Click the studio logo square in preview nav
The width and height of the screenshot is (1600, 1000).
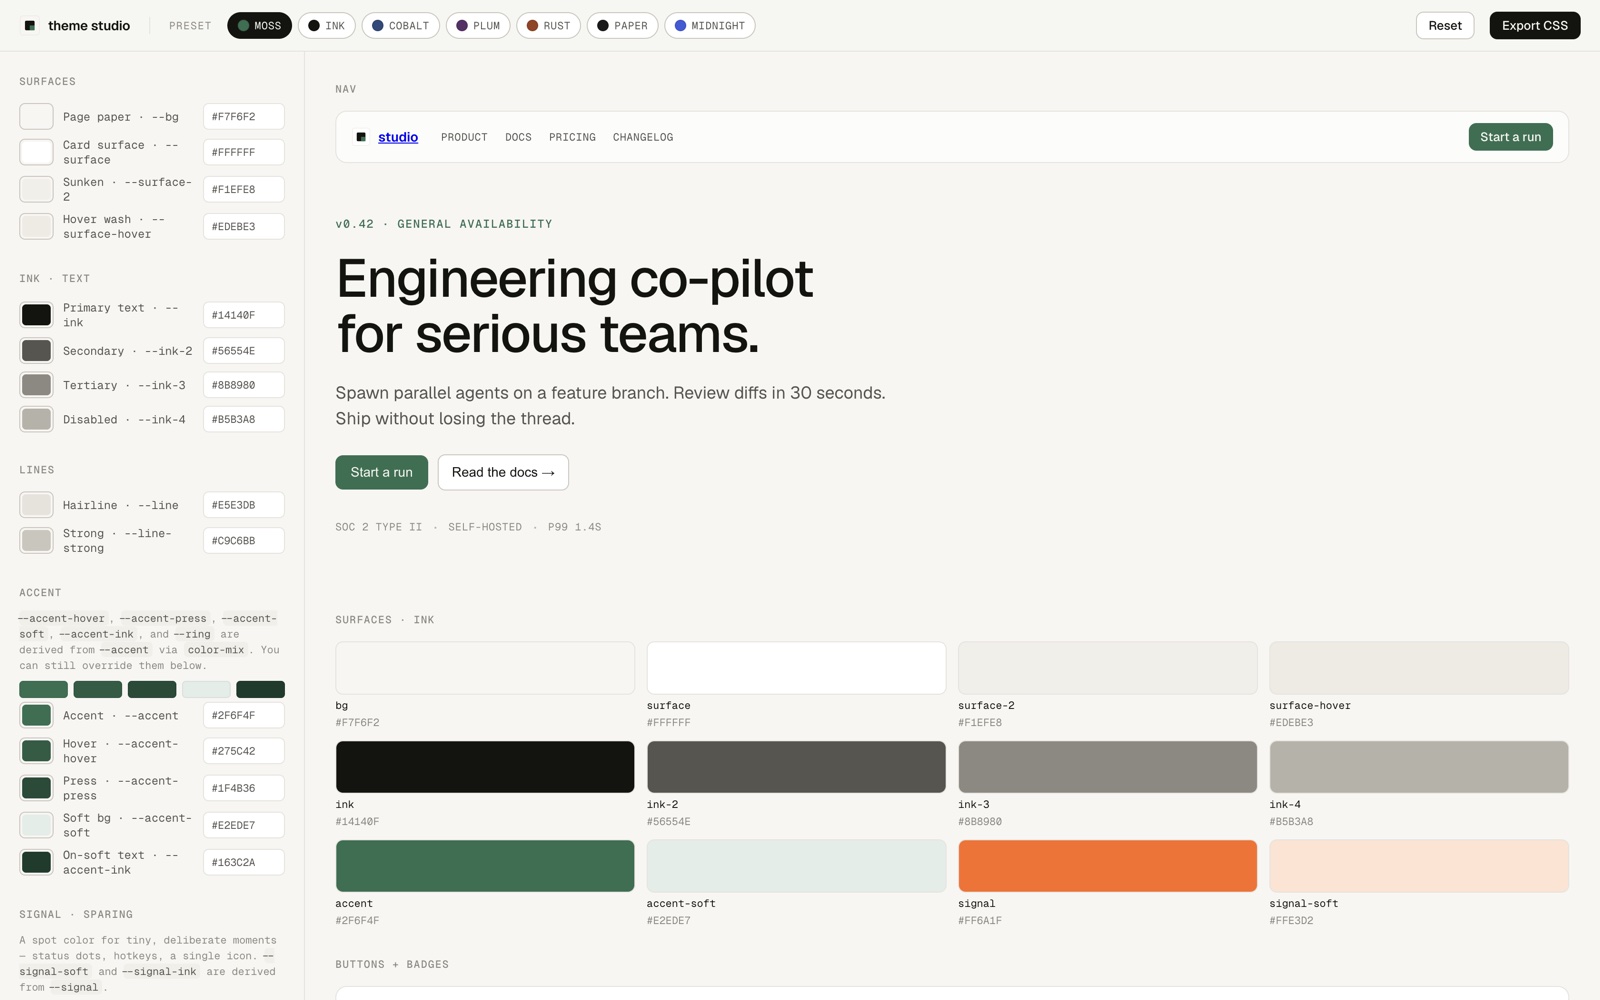coord(361,137)
